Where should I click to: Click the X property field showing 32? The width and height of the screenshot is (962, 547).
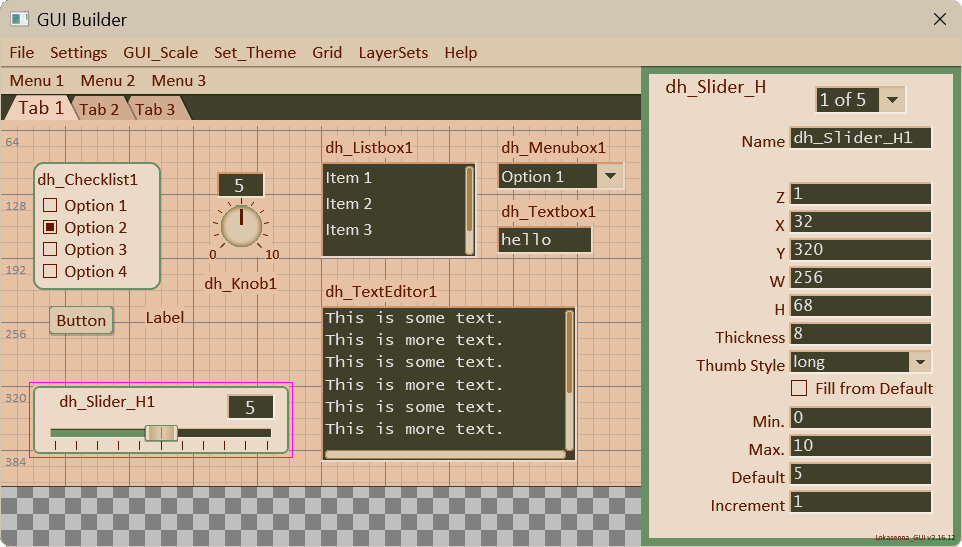click(860, 222)
